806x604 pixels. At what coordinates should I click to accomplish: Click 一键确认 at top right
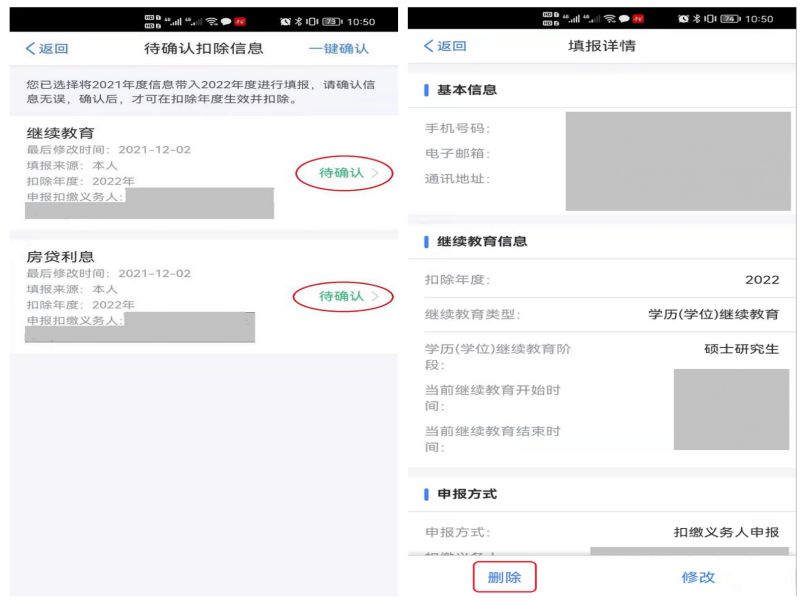338,48
